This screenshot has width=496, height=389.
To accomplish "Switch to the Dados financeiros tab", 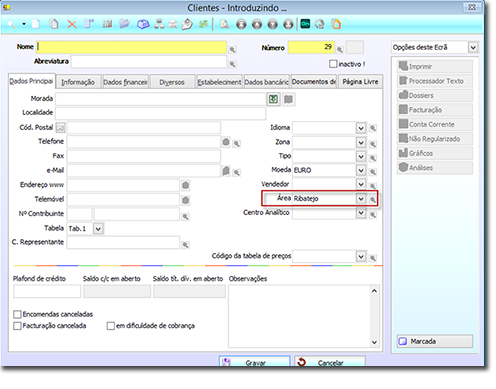I will pos(126,82).
